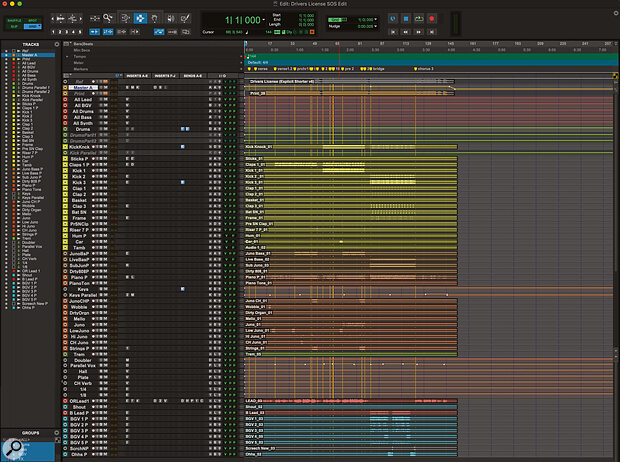
Task: Mute the All Lead track
Action: tap(106, 100)
